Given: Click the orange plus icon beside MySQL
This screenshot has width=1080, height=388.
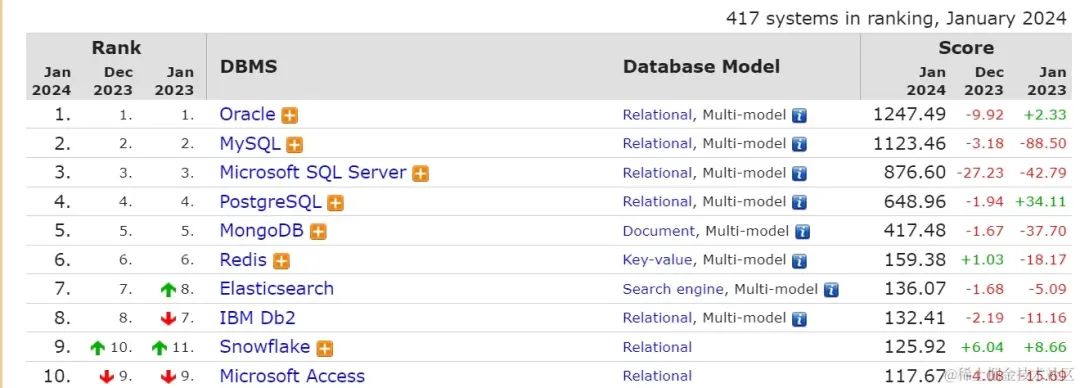Looking at the screenshot, I should pos(295,145).
